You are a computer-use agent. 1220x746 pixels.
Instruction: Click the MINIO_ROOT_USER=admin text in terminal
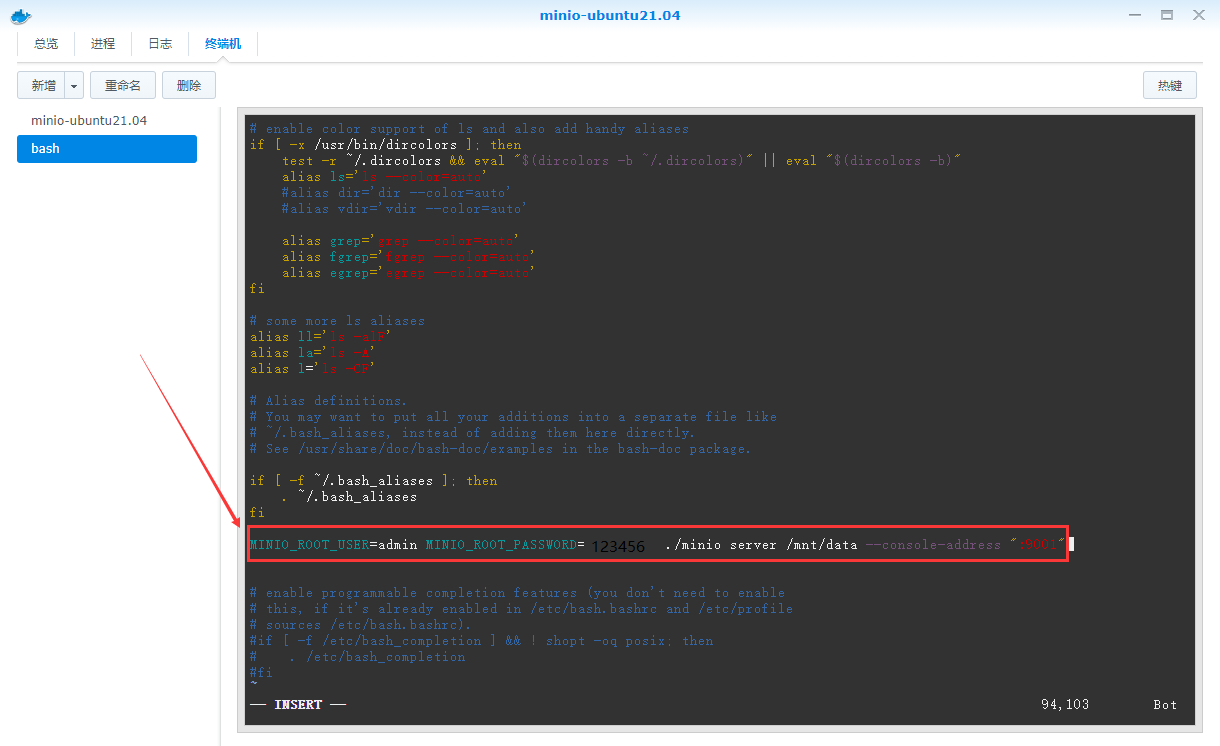(x=334, y=545)
